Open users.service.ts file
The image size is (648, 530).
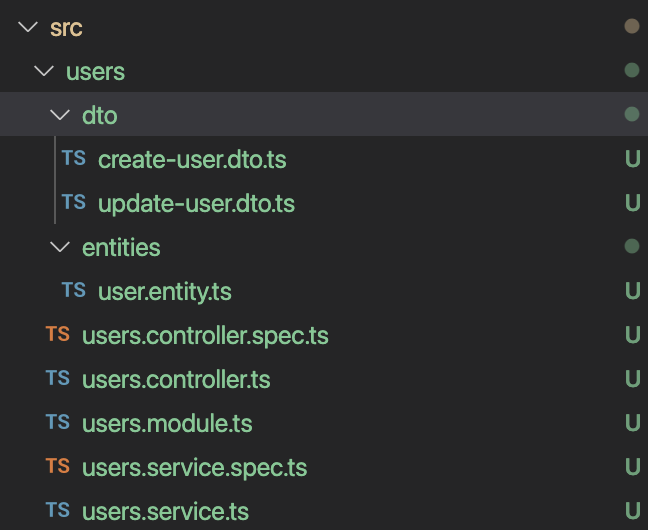(x=165, y=512)
